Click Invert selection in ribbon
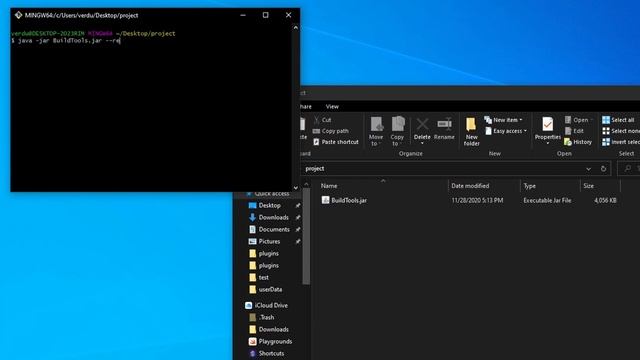This screenshot has height=360, width=640. [x=621, y=142]
